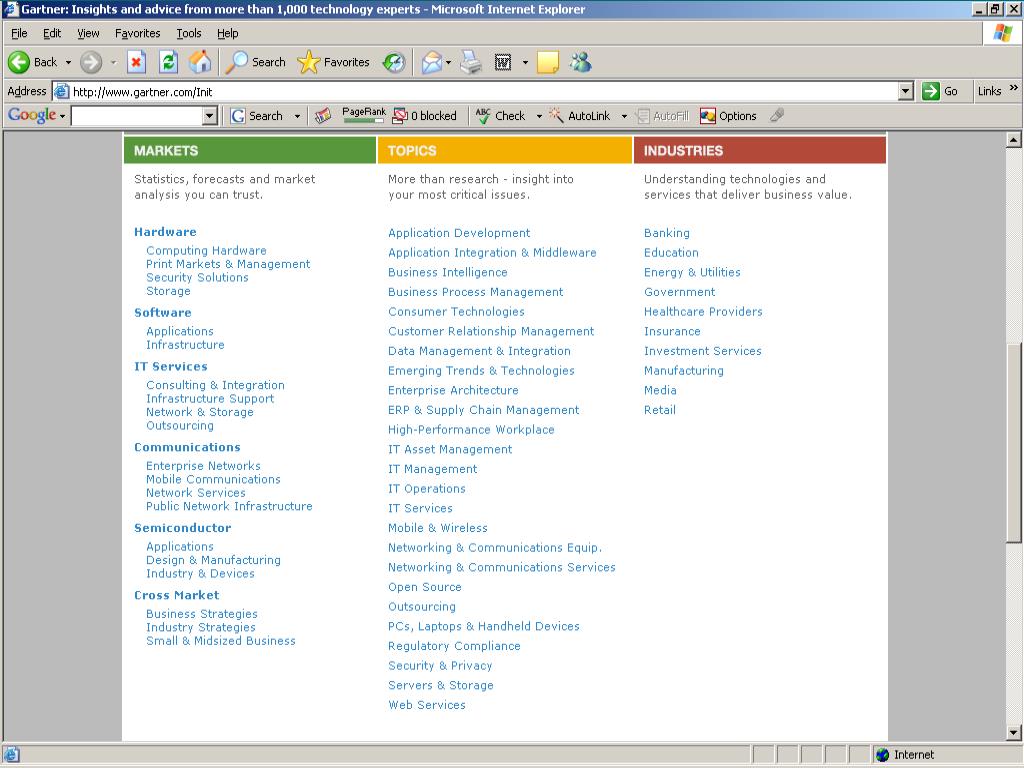This screenshot has height=768, width=1024.
Task: Click the Back arrow button
Action: click(32, 63)
